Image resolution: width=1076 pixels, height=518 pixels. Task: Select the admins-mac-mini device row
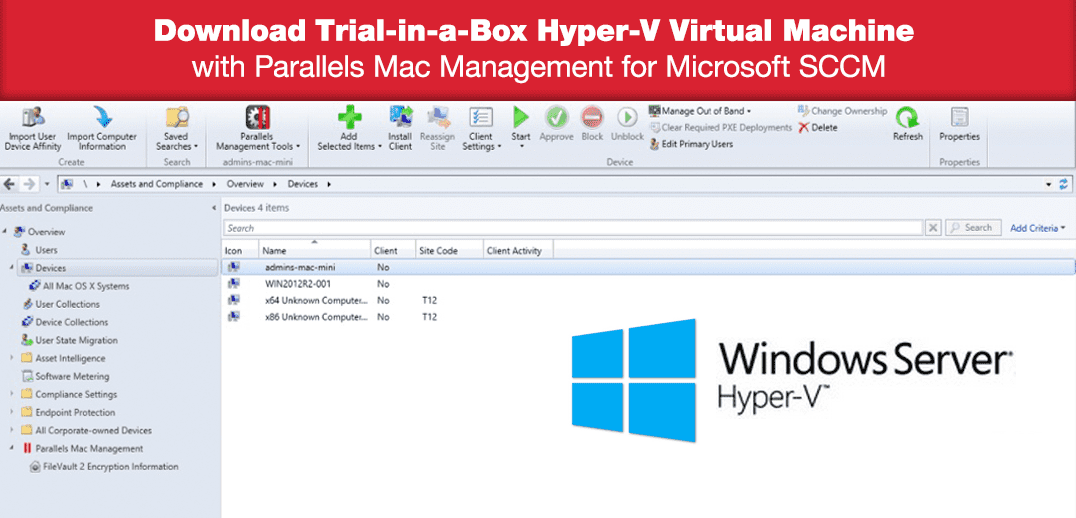(x=648, y=267)
